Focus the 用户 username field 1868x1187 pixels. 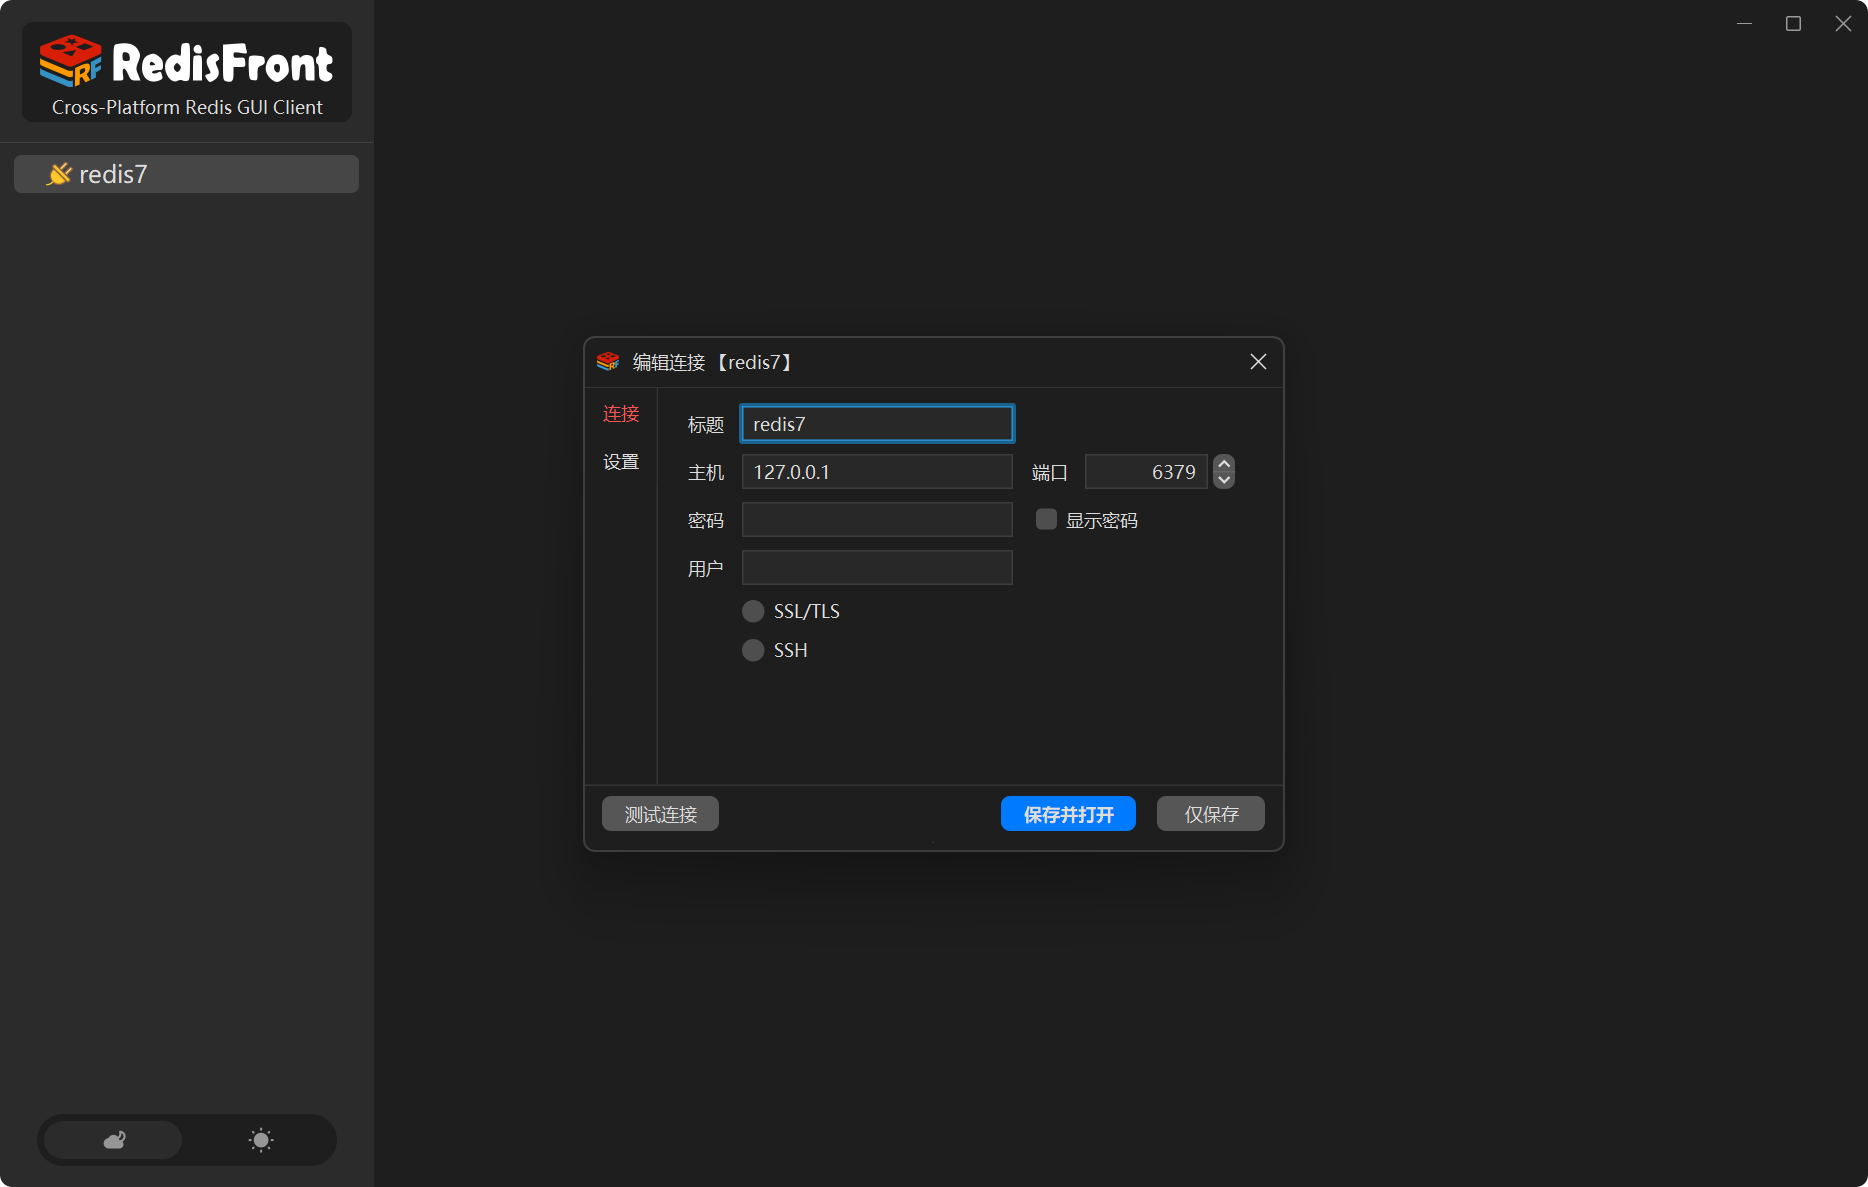877,568
